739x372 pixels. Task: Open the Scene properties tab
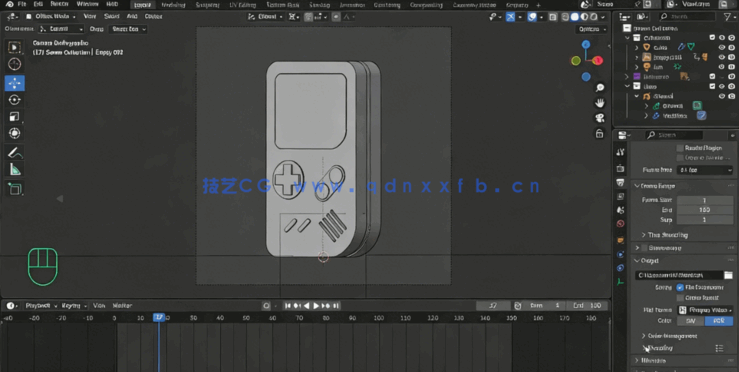(621, 210)
